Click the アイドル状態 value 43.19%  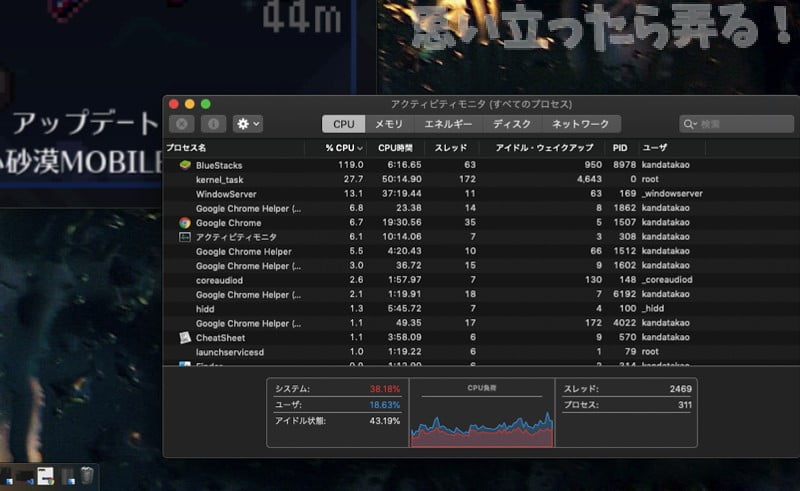coord(385,421)
